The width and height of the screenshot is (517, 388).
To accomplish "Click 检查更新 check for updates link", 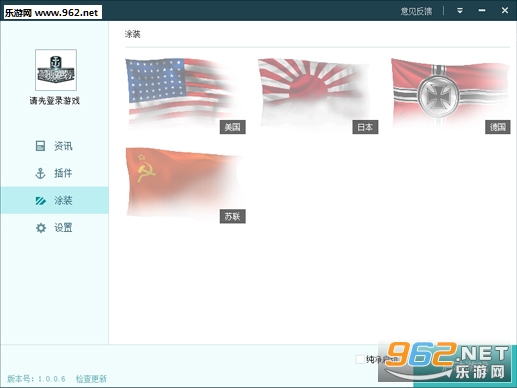I will coord(91,379).
